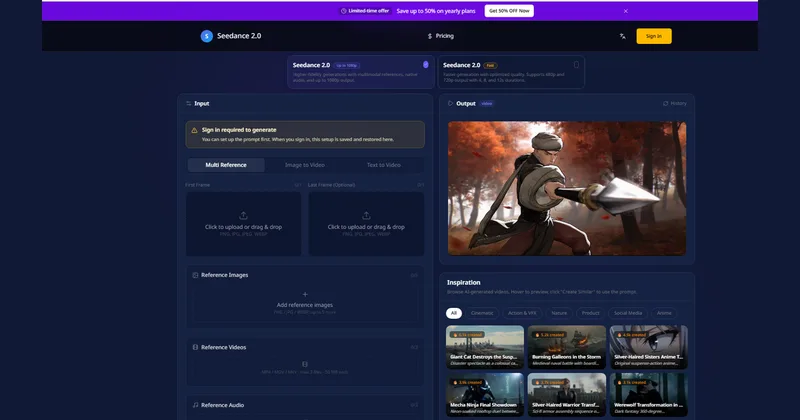800x420 pixels.
Task: Select the Cinematic inspiration filter
Action: (x=482, y=313)
